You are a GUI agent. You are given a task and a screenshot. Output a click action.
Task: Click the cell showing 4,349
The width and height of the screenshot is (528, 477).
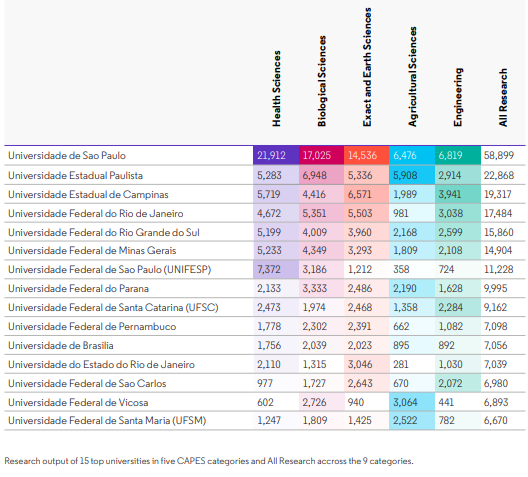pos(321,250)
